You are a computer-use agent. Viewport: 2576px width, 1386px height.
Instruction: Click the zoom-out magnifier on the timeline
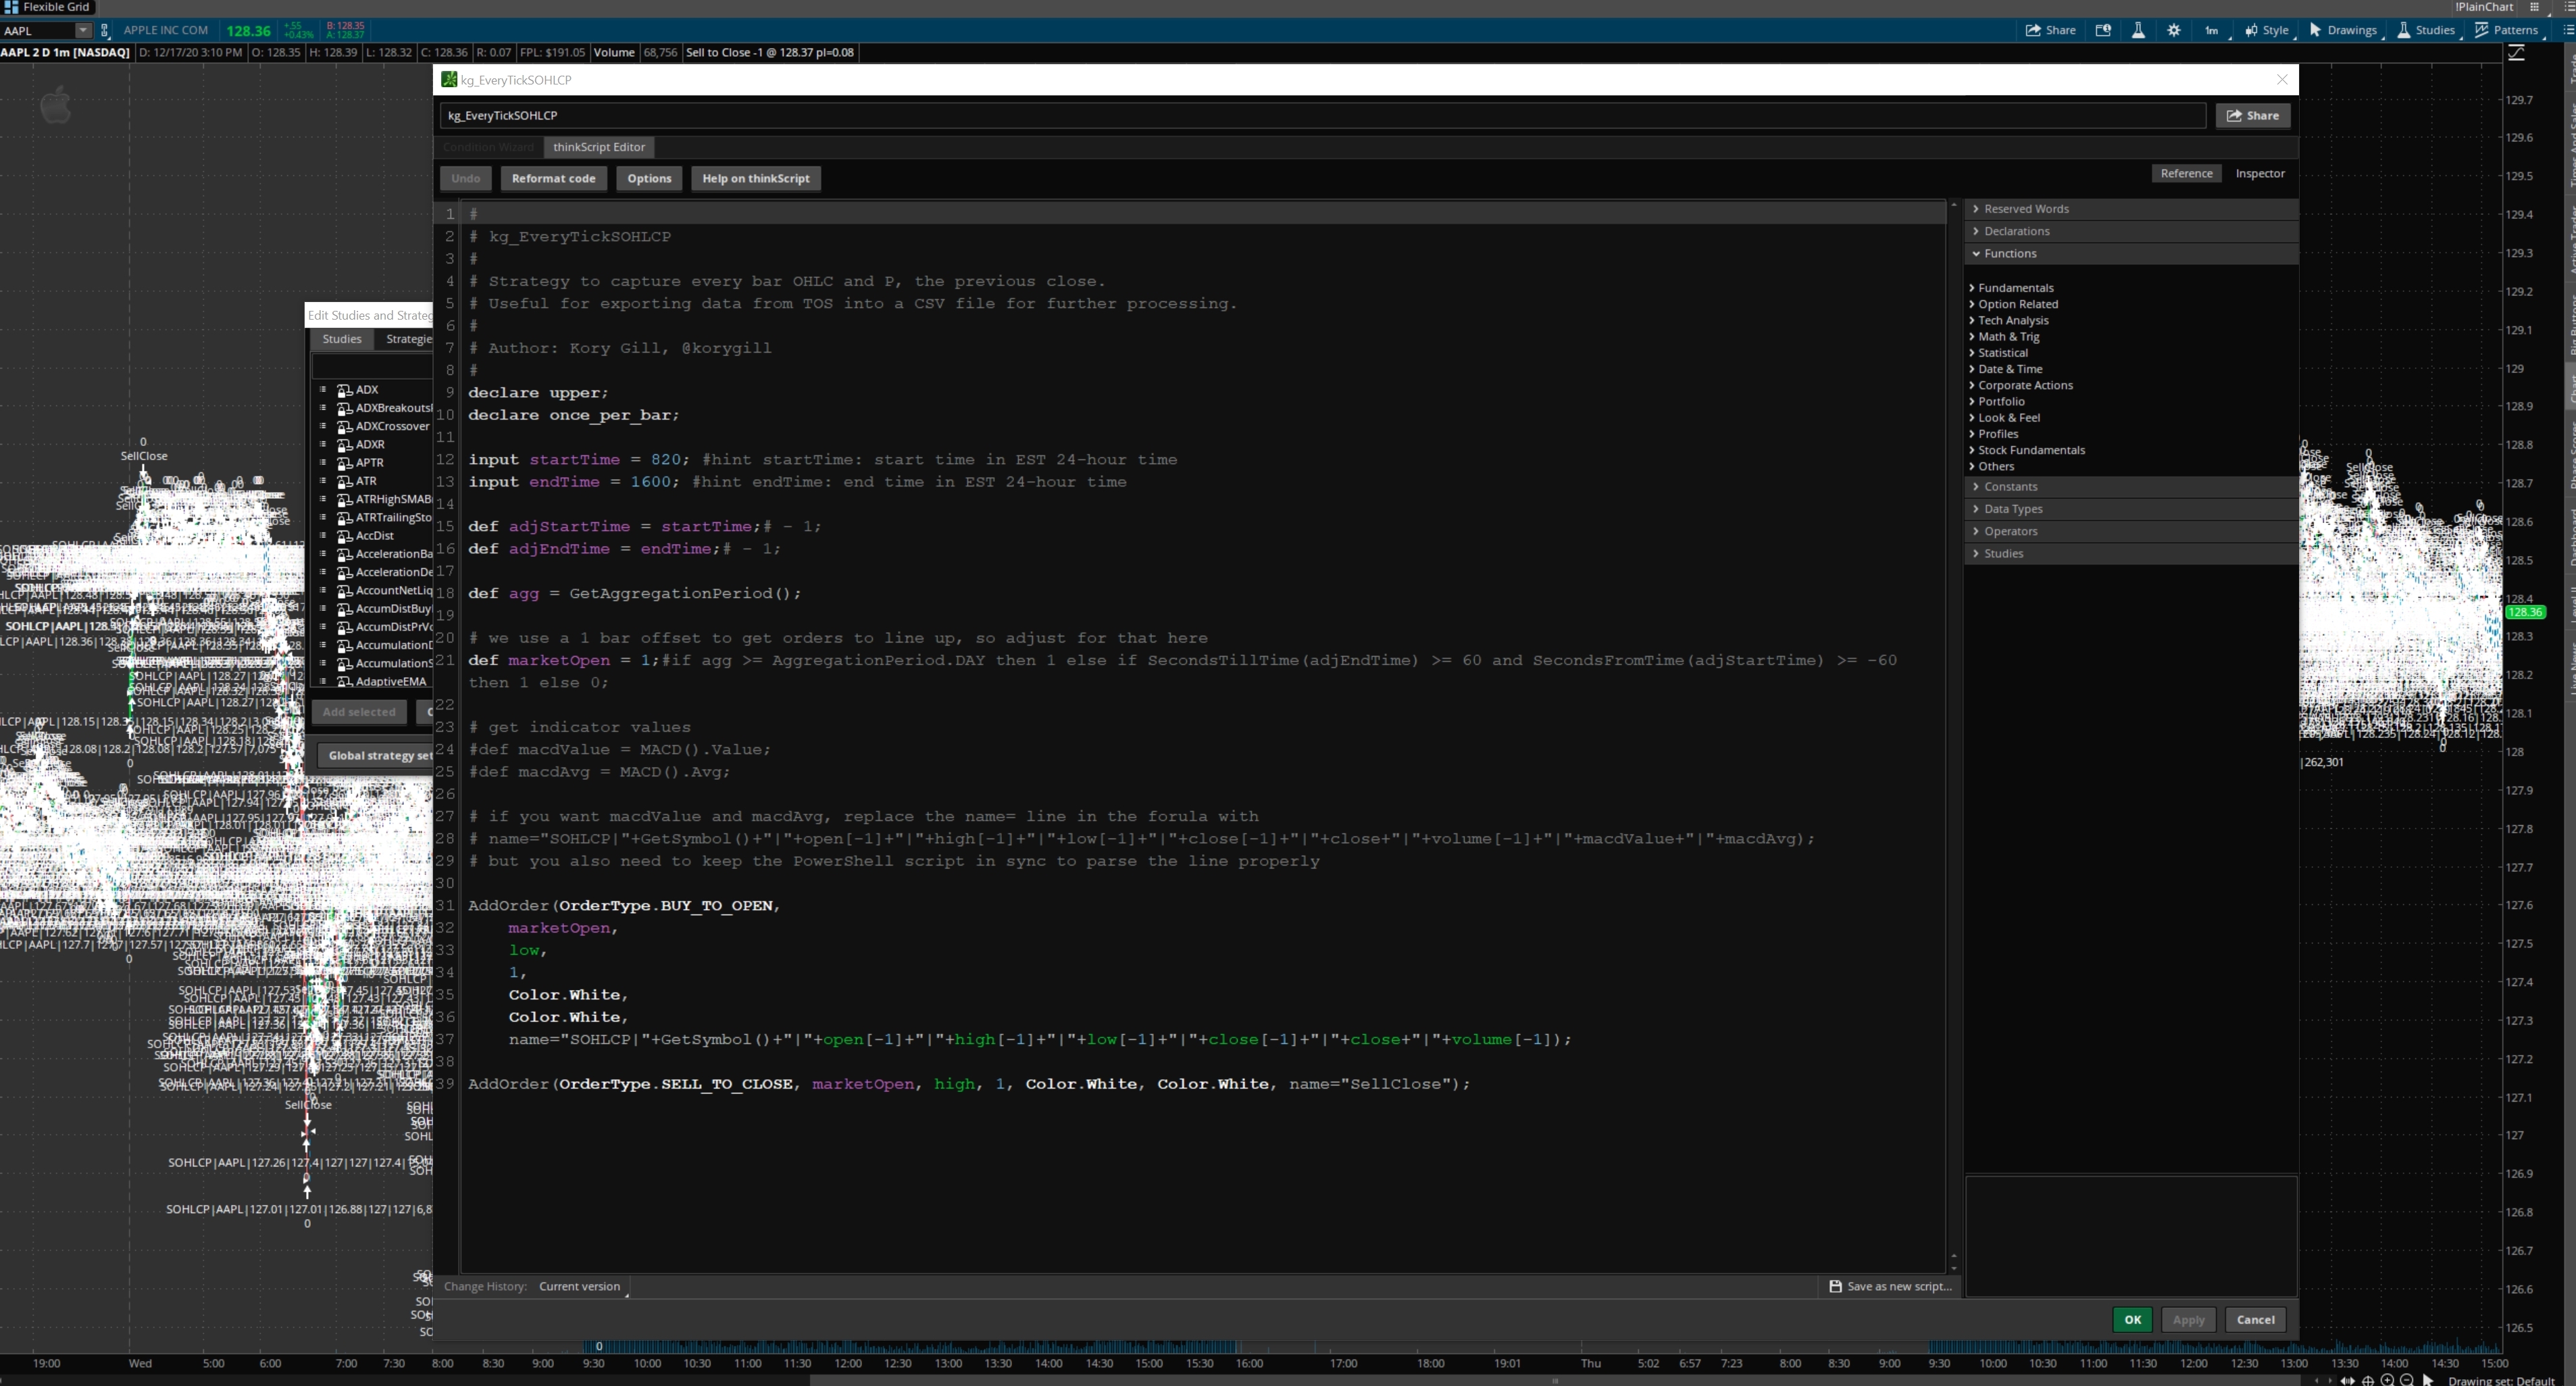click(2407, 1381)
